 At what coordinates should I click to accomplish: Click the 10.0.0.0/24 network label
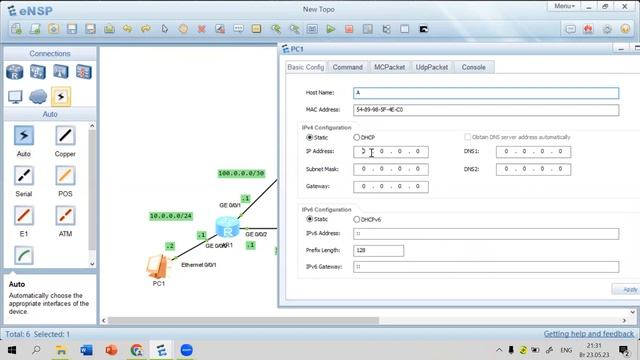(171, 216)
